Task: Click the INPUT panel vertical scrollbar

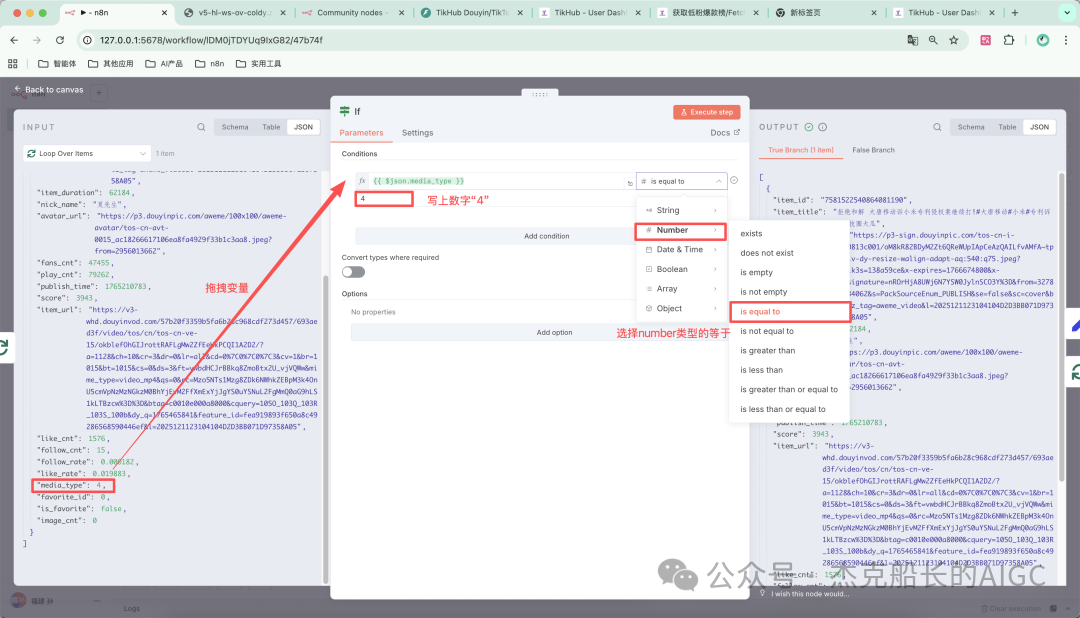Action: tap(325, 427)
